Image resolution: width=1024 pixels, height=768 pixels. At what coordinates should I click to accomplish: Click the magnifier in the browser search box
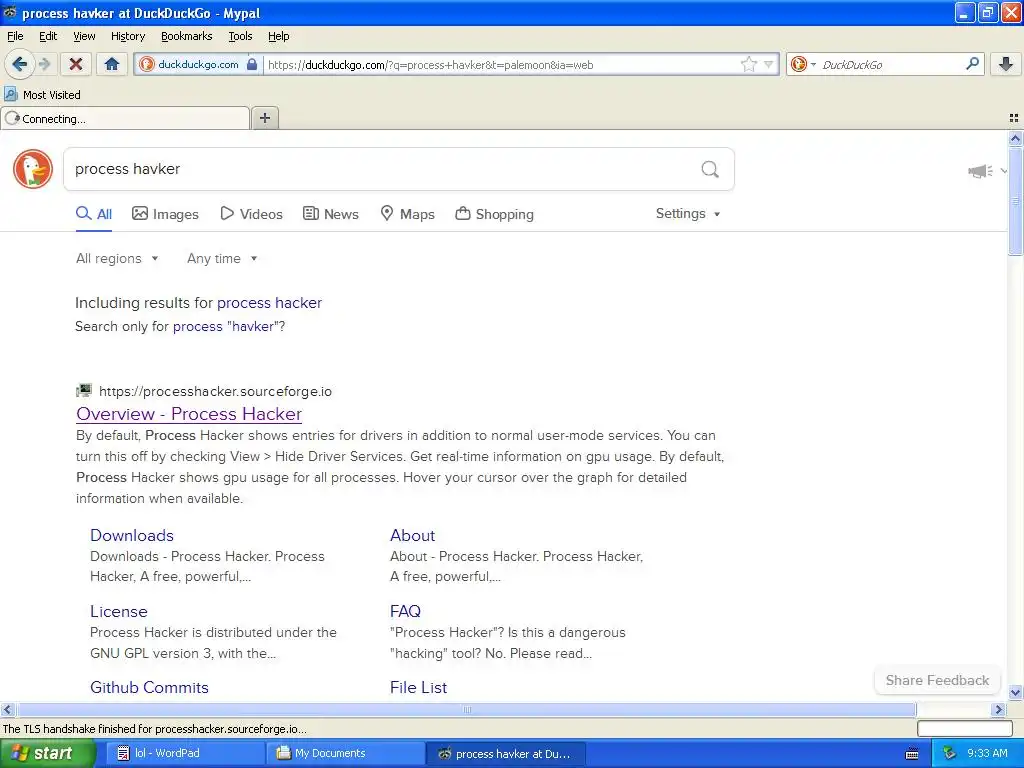point(972,64)
